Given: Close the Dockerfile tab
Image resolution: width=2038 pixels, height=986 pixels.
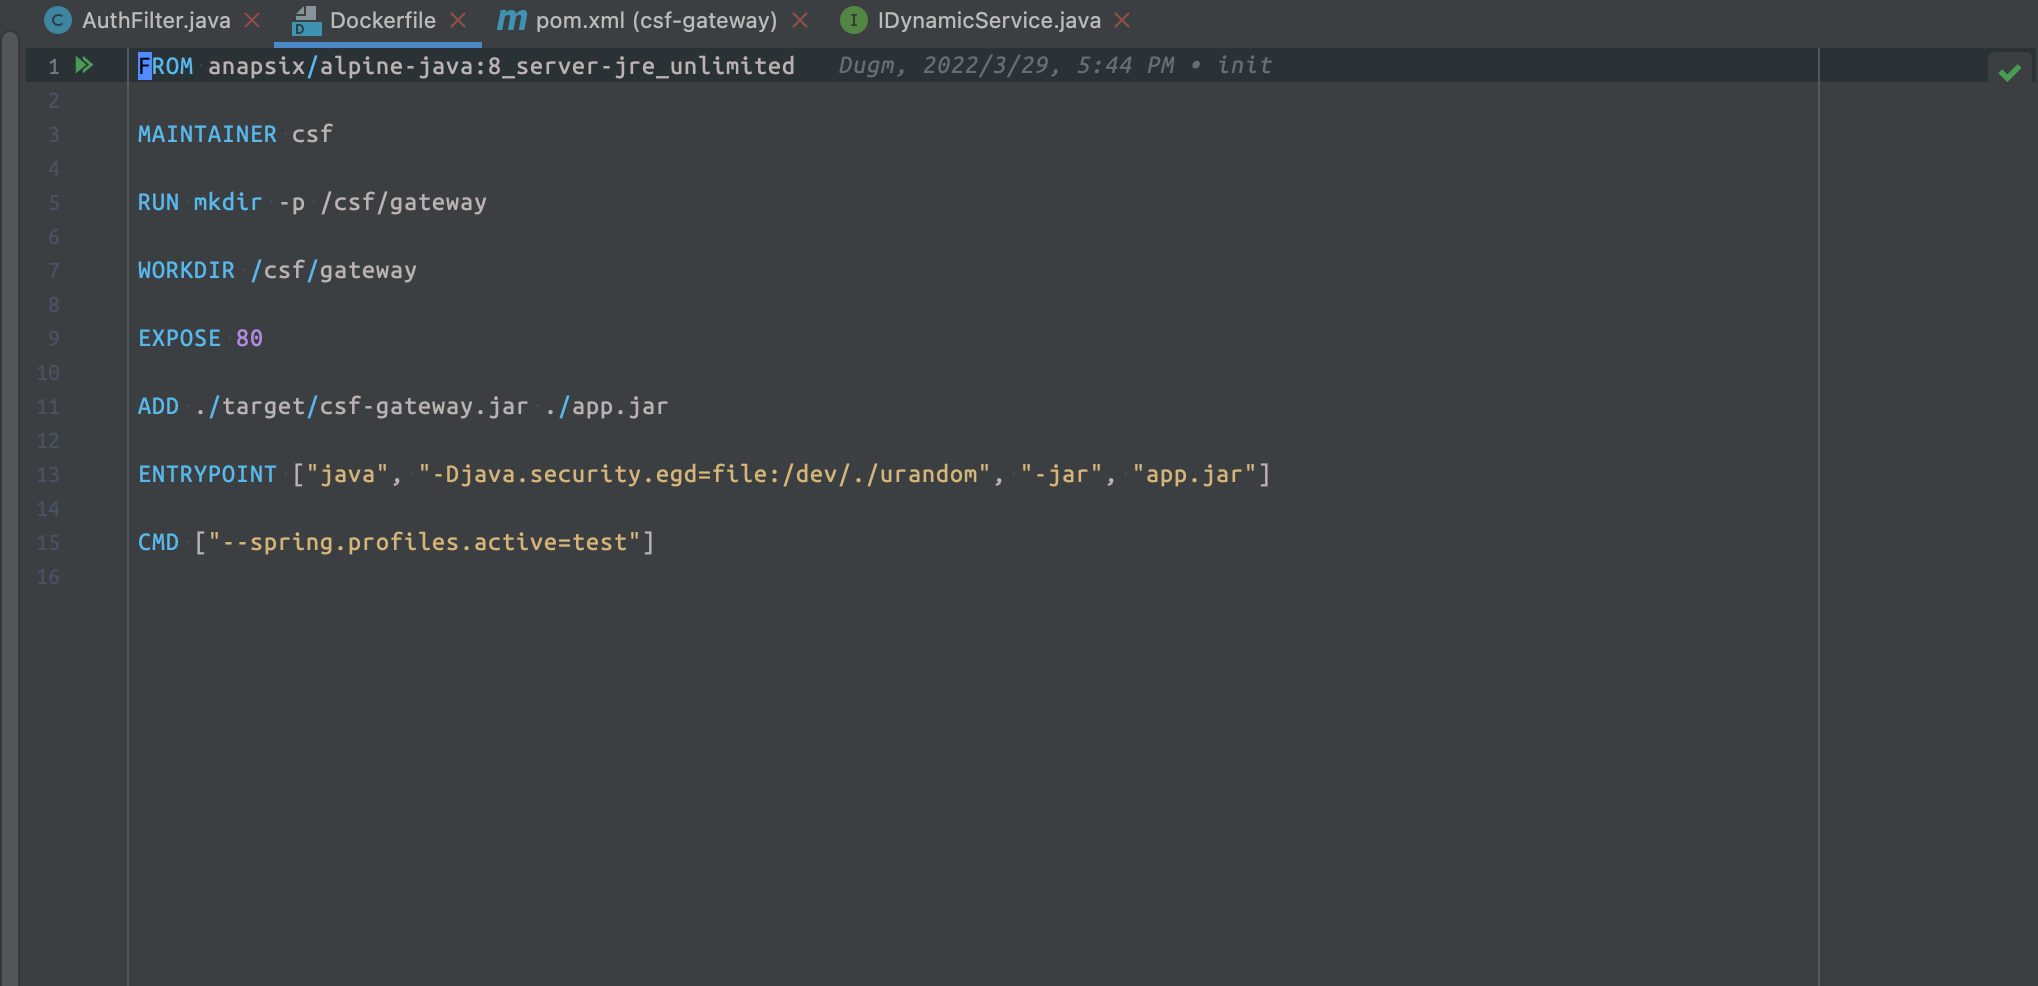Looking at the screenshot, I should pyautogui.click(x=458, y=20).
